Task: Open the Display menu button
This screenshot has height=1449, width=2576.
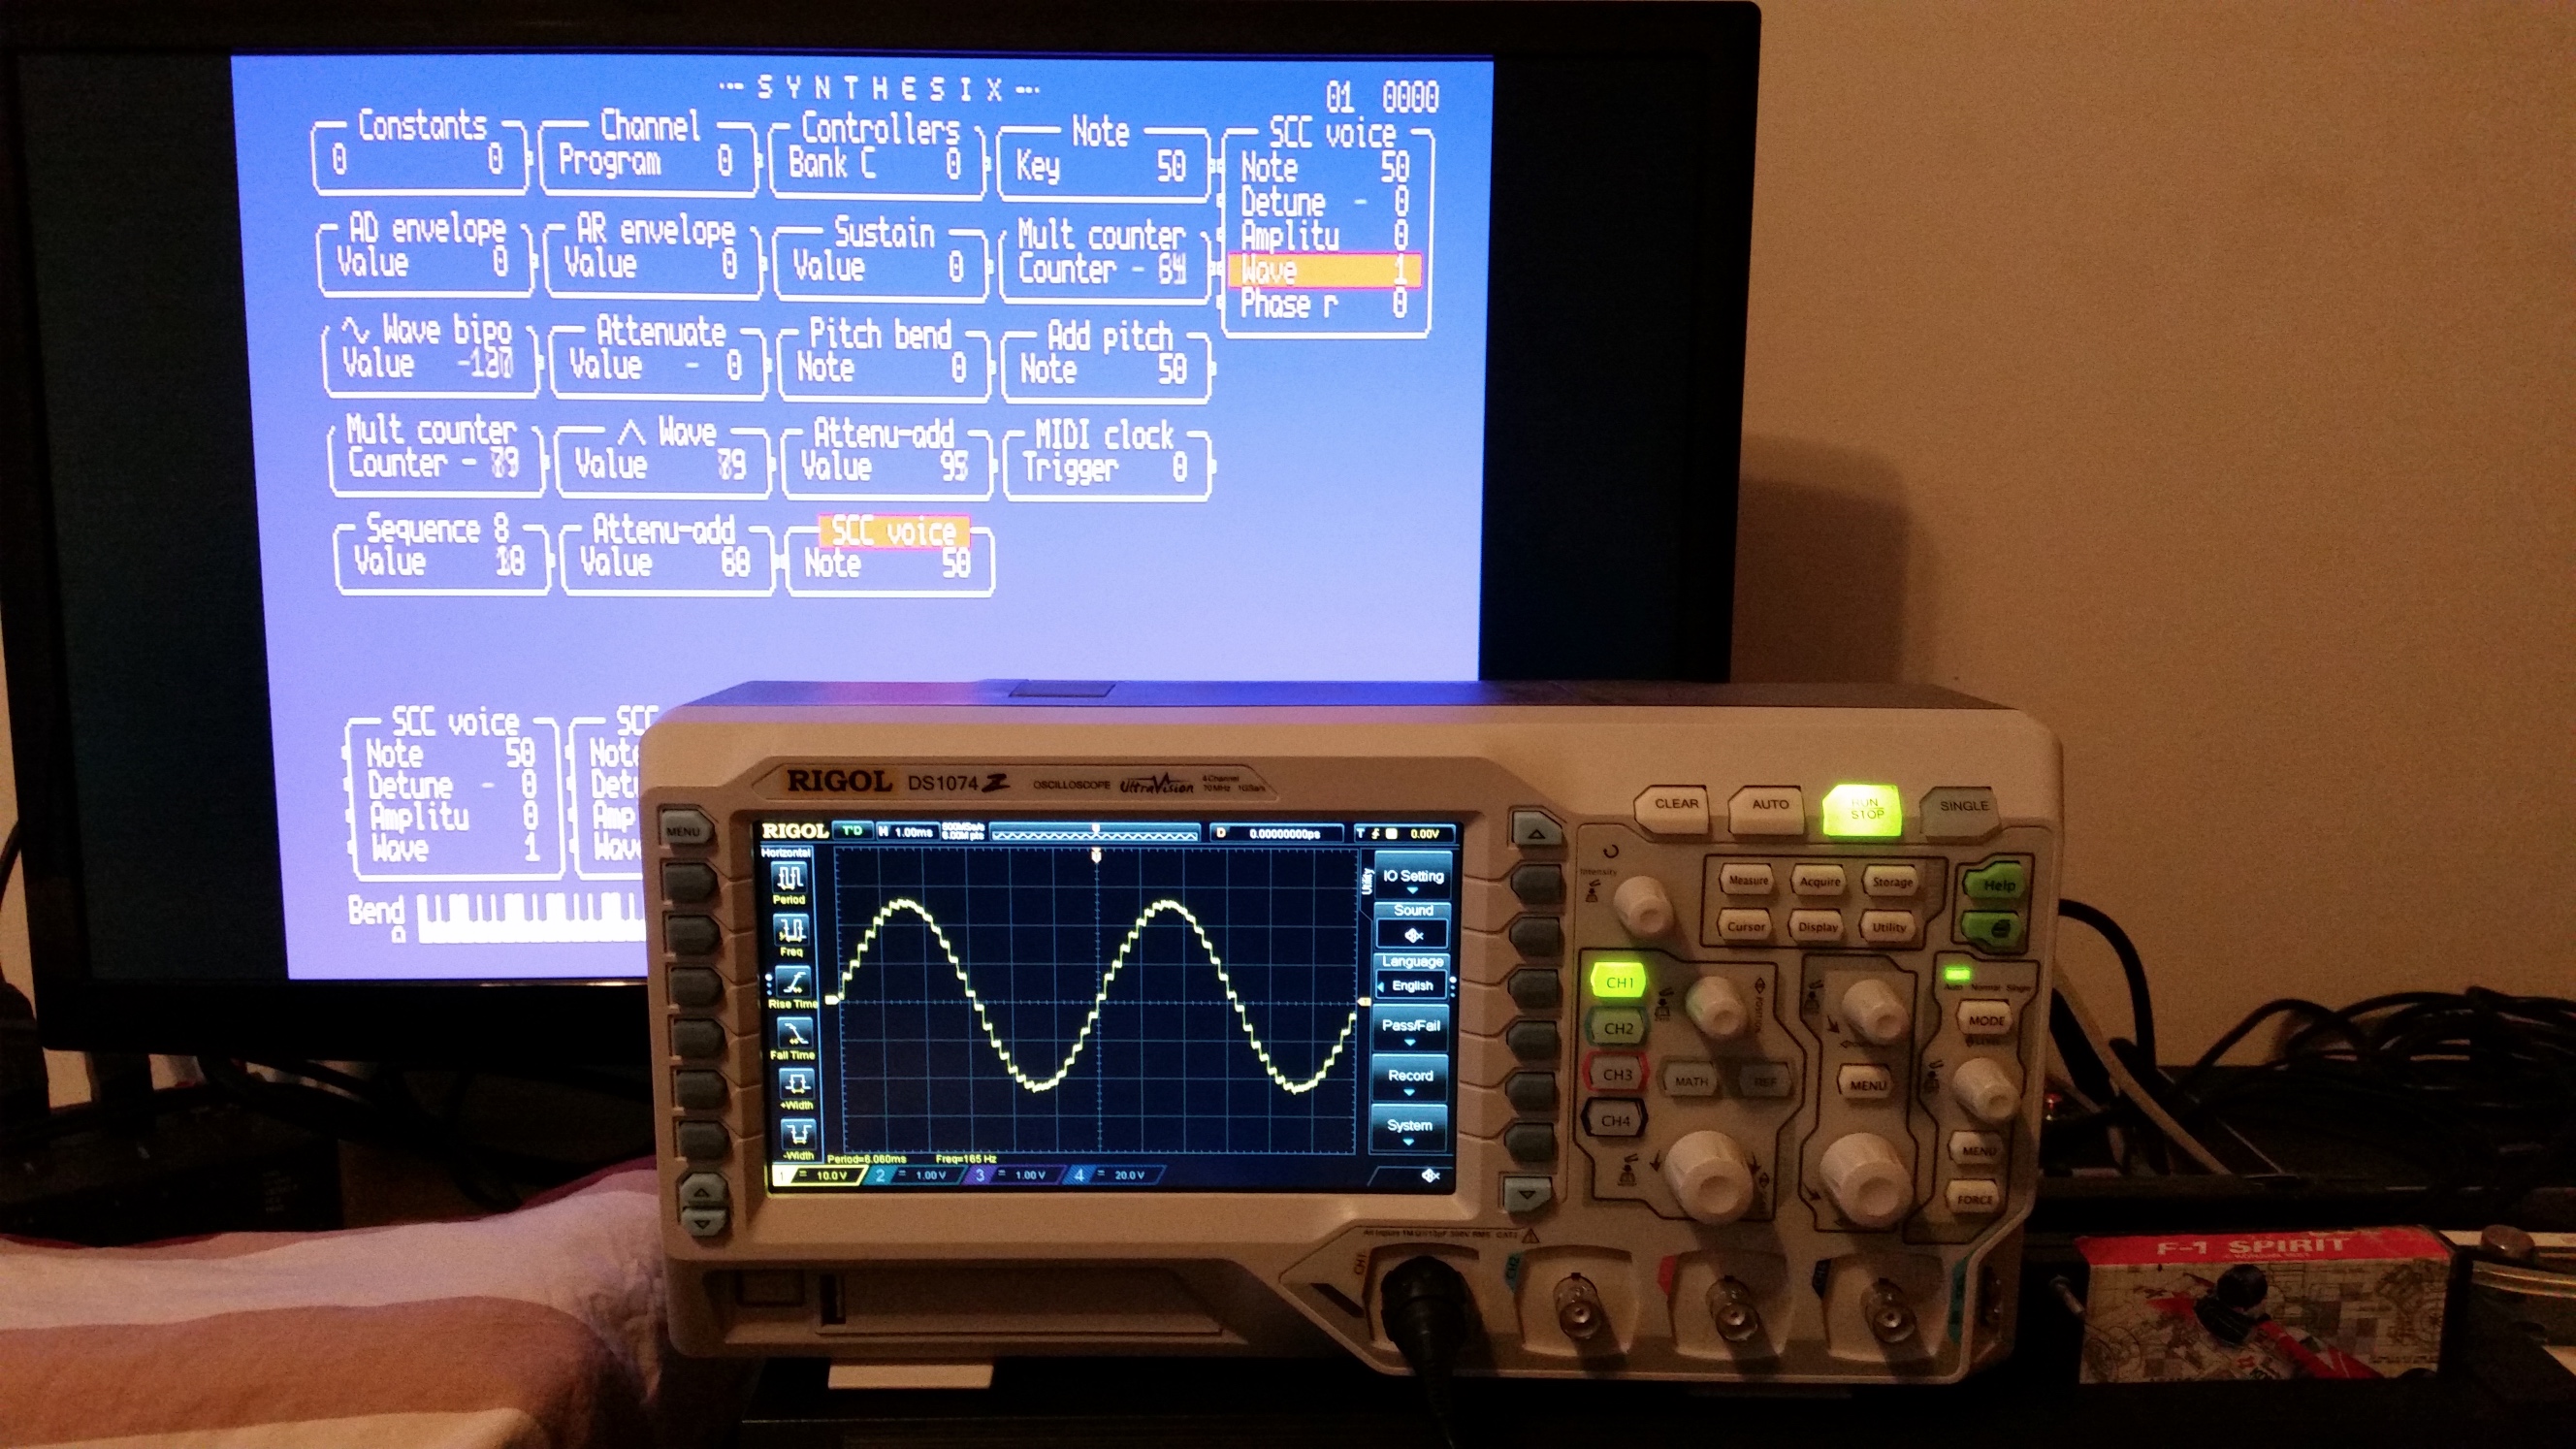Action: (x=1817, y=927)
